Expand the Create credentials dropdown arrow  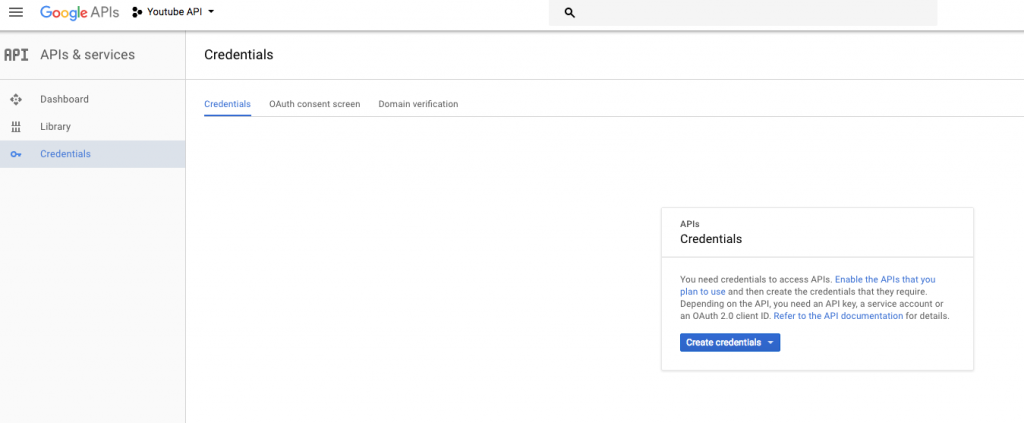click(x=770, y=343)
